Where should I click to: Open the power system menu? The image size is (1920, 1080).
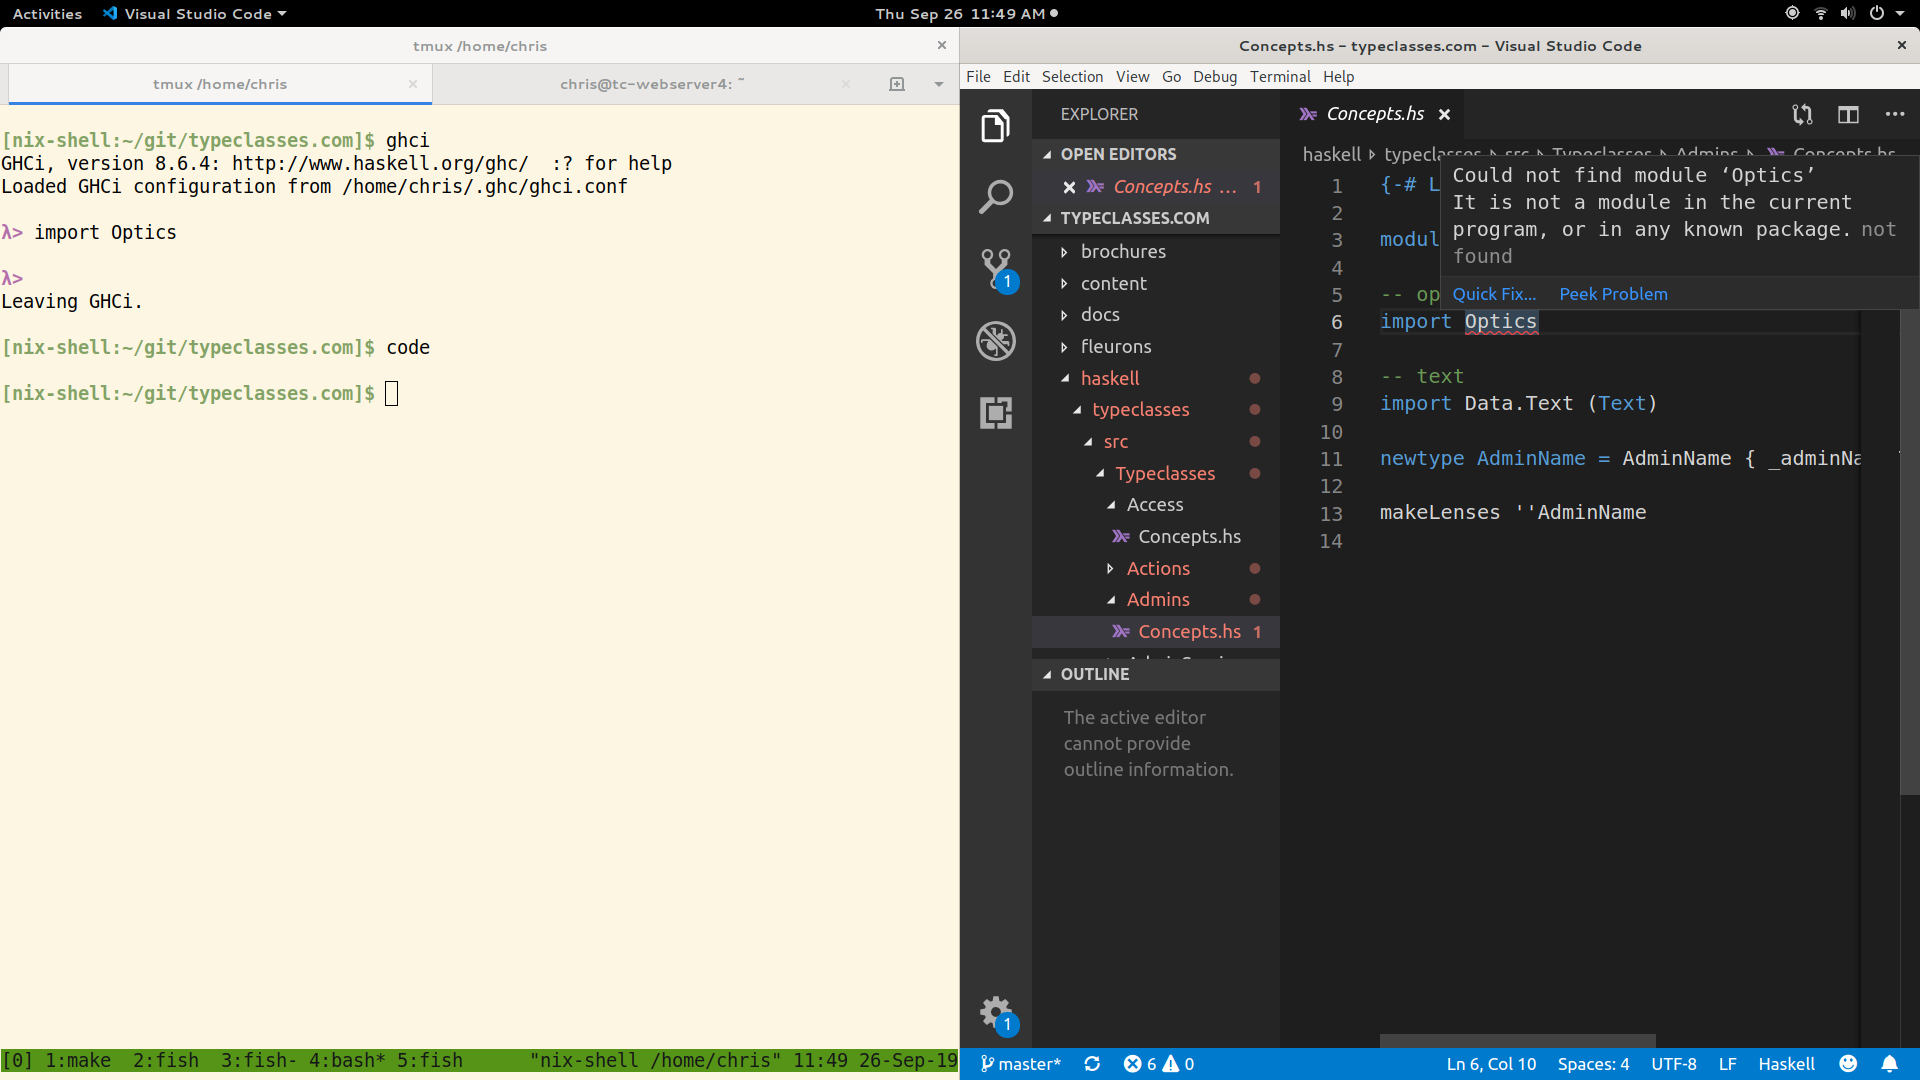(x=1877, y=13)
